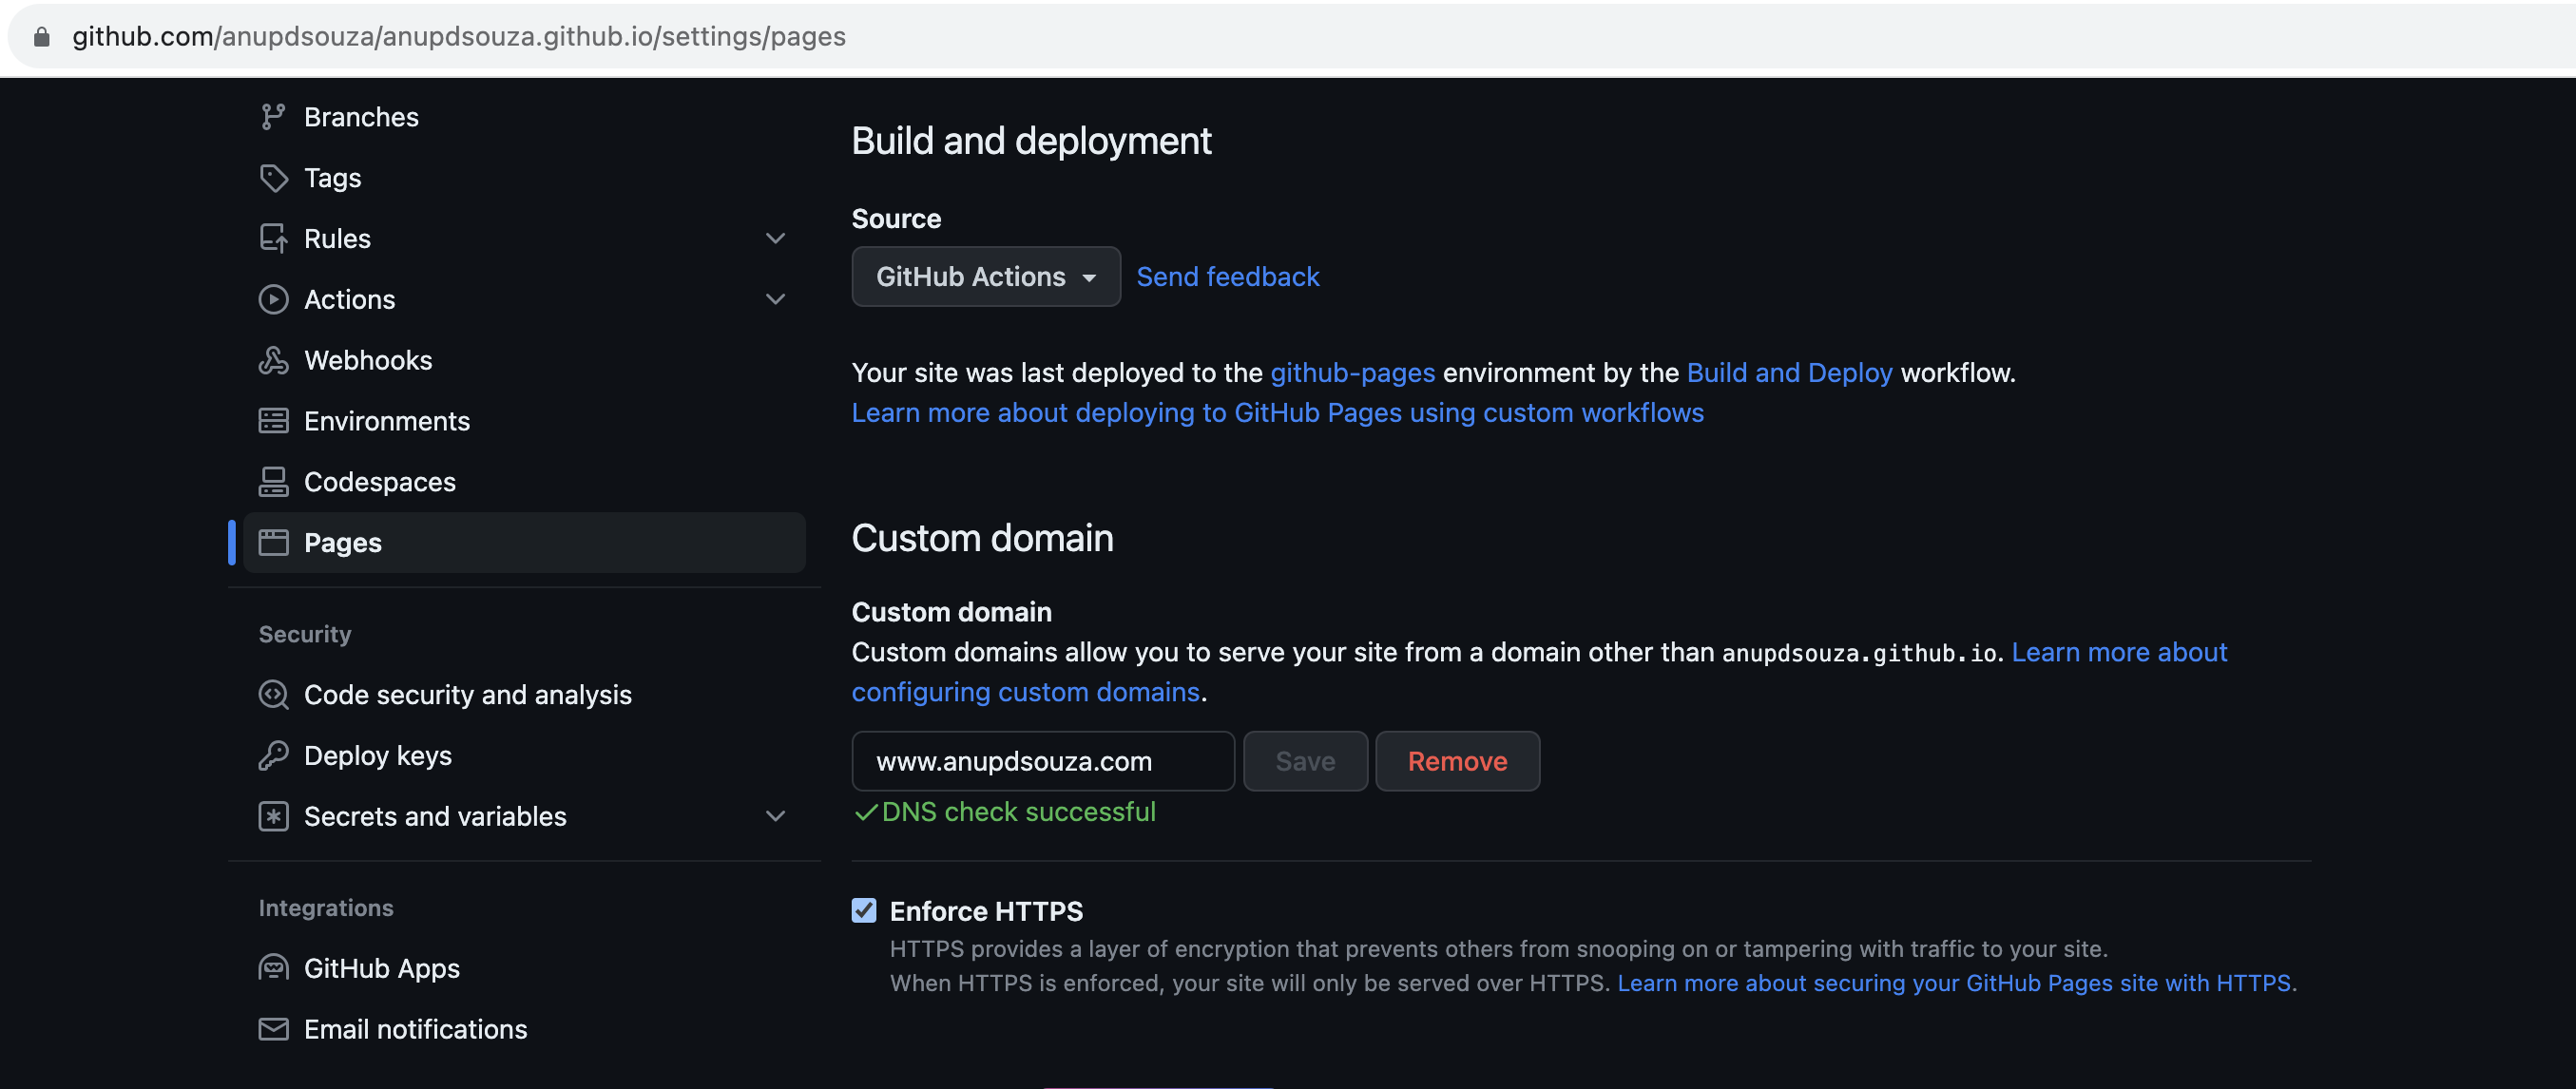Click the Email notifications envelope icon
Screen dimensions: 2576x1089
(272, 1029)
